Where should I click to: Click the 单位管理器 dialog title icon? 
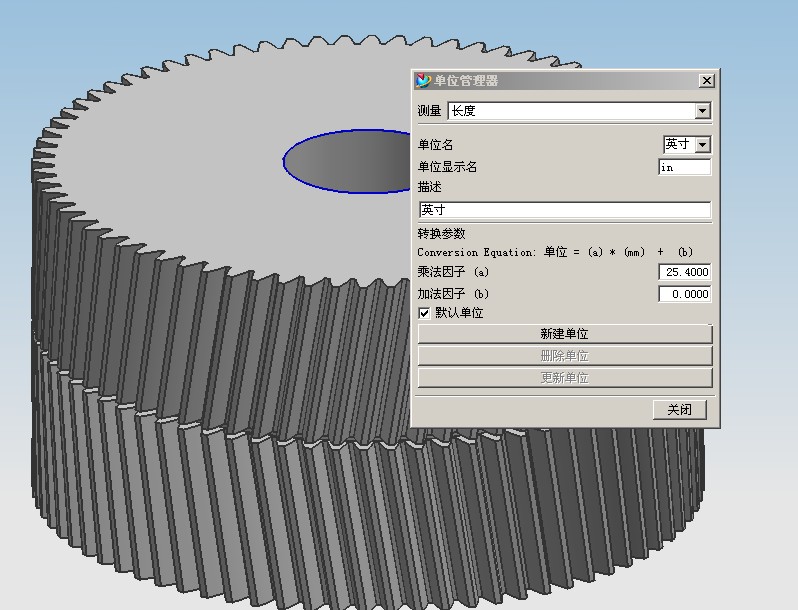pos(423,80)
